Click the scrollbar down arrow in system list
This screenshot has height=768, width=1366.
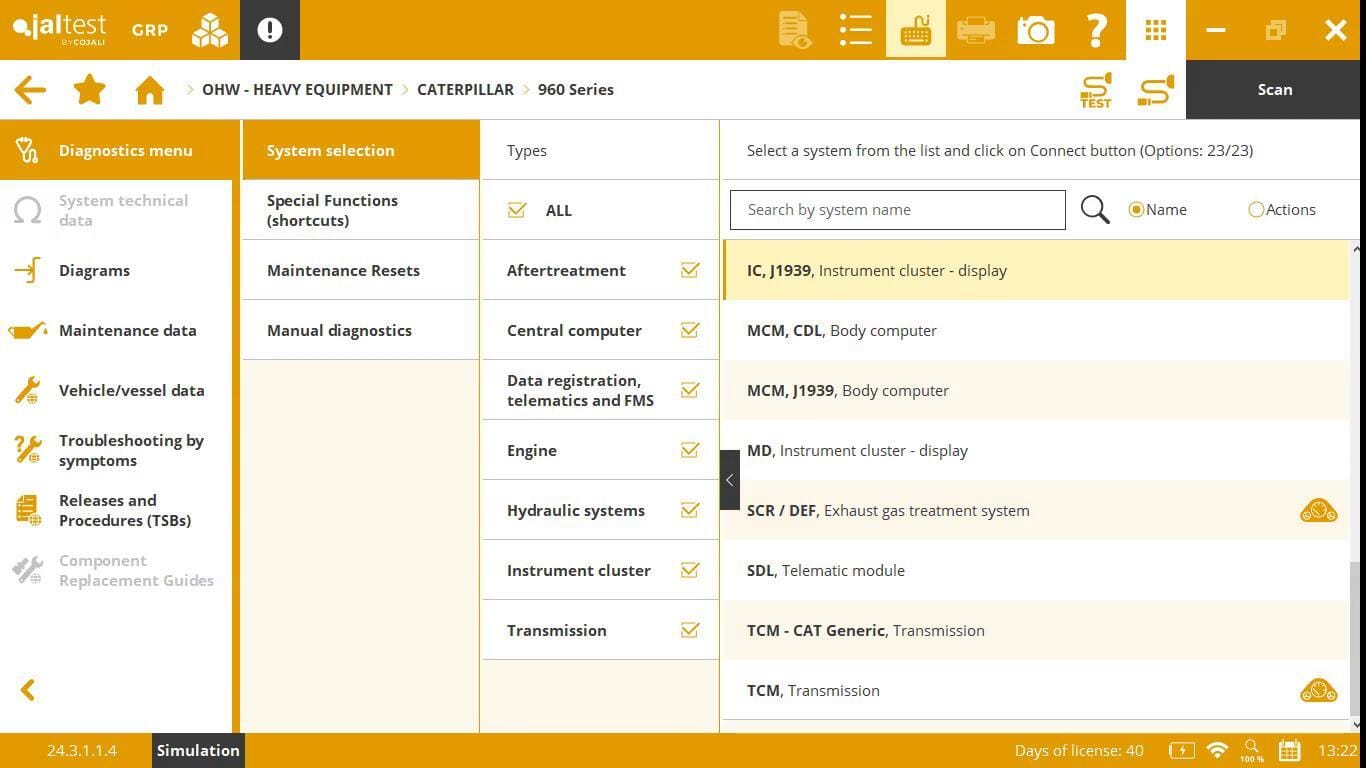[x=1356, y=724]
